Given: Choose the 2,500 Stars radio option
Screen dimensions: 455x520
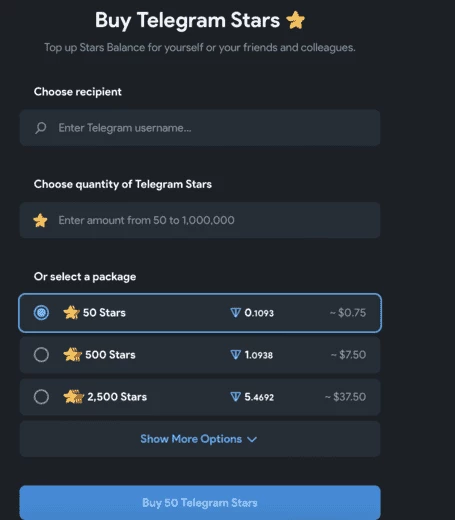Looking at the screenshot, I should tap(41, 397).
